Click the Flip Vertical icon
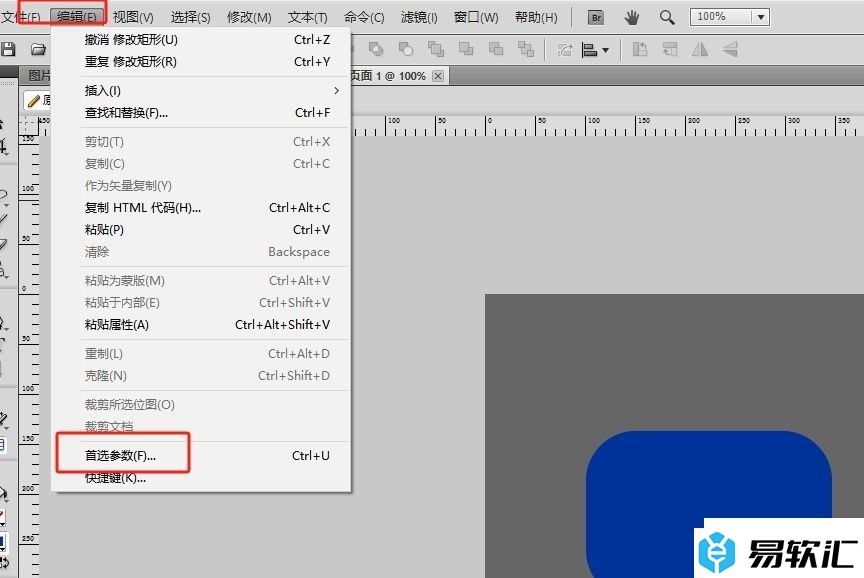 [x=730, y=50]
